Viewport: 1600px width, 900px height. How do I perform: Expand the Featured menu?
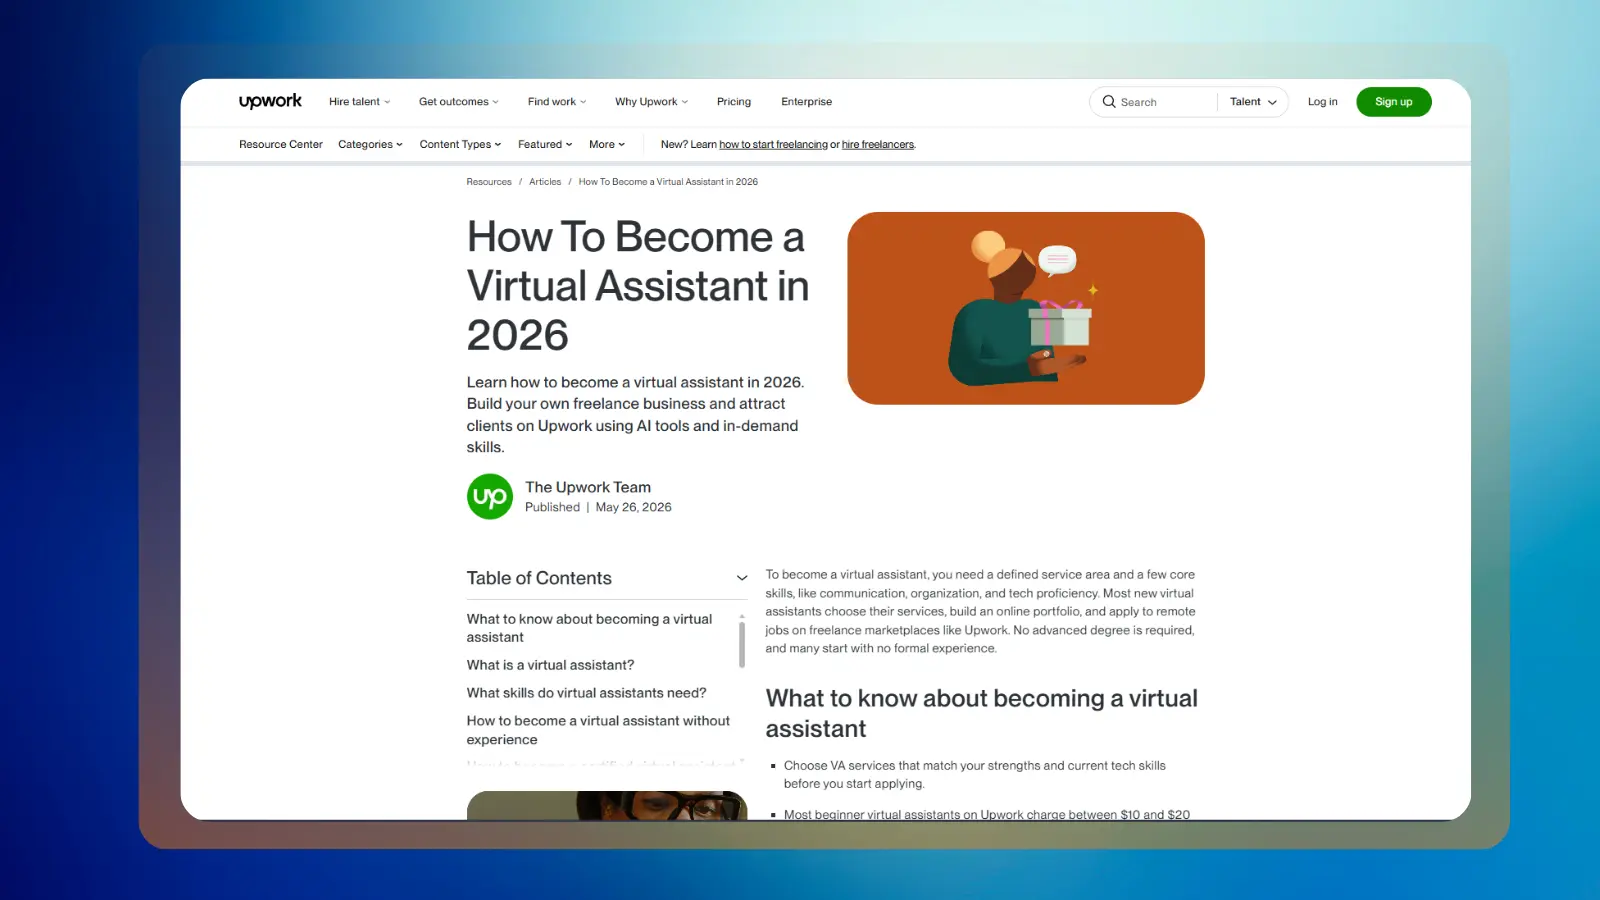pyautogui.click(x=545, y=144)
